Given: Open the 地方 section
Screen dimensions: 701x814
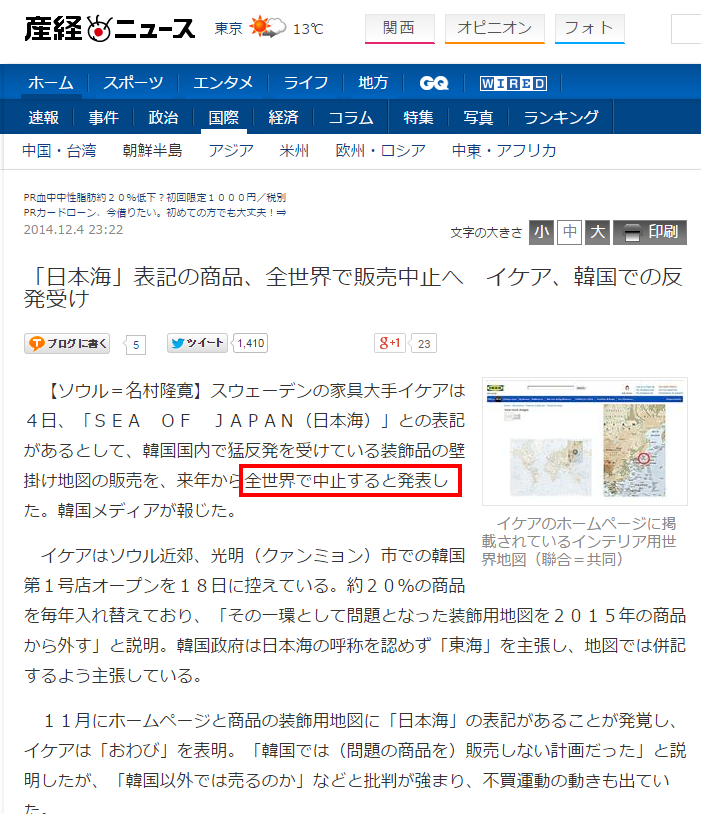Looking at the screenshot, I should click(x=373, y=83).
